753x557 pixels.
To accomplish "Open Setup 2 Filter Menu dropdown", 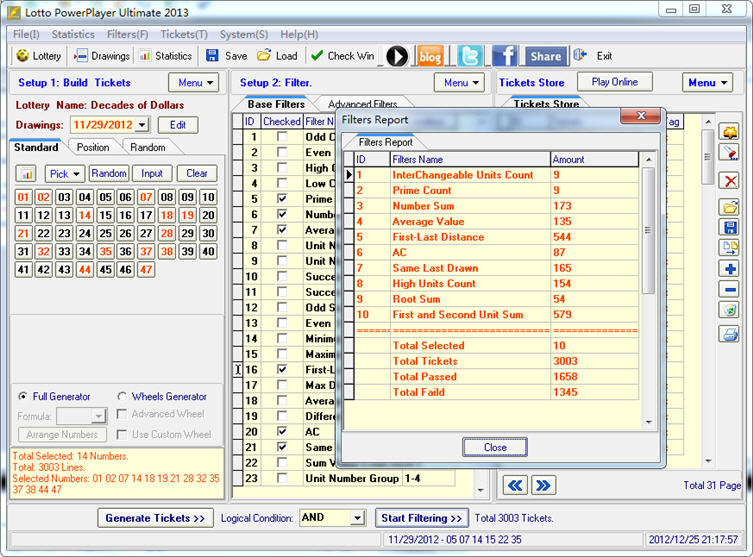I will [x=459, y=83].
